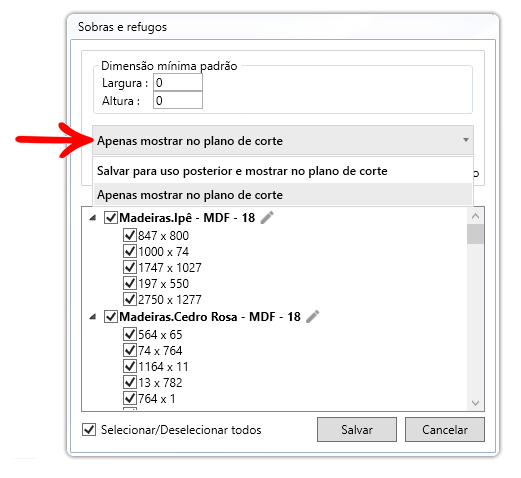Uncheck the 1747 x 1027 piece

(x=130, y=267)
